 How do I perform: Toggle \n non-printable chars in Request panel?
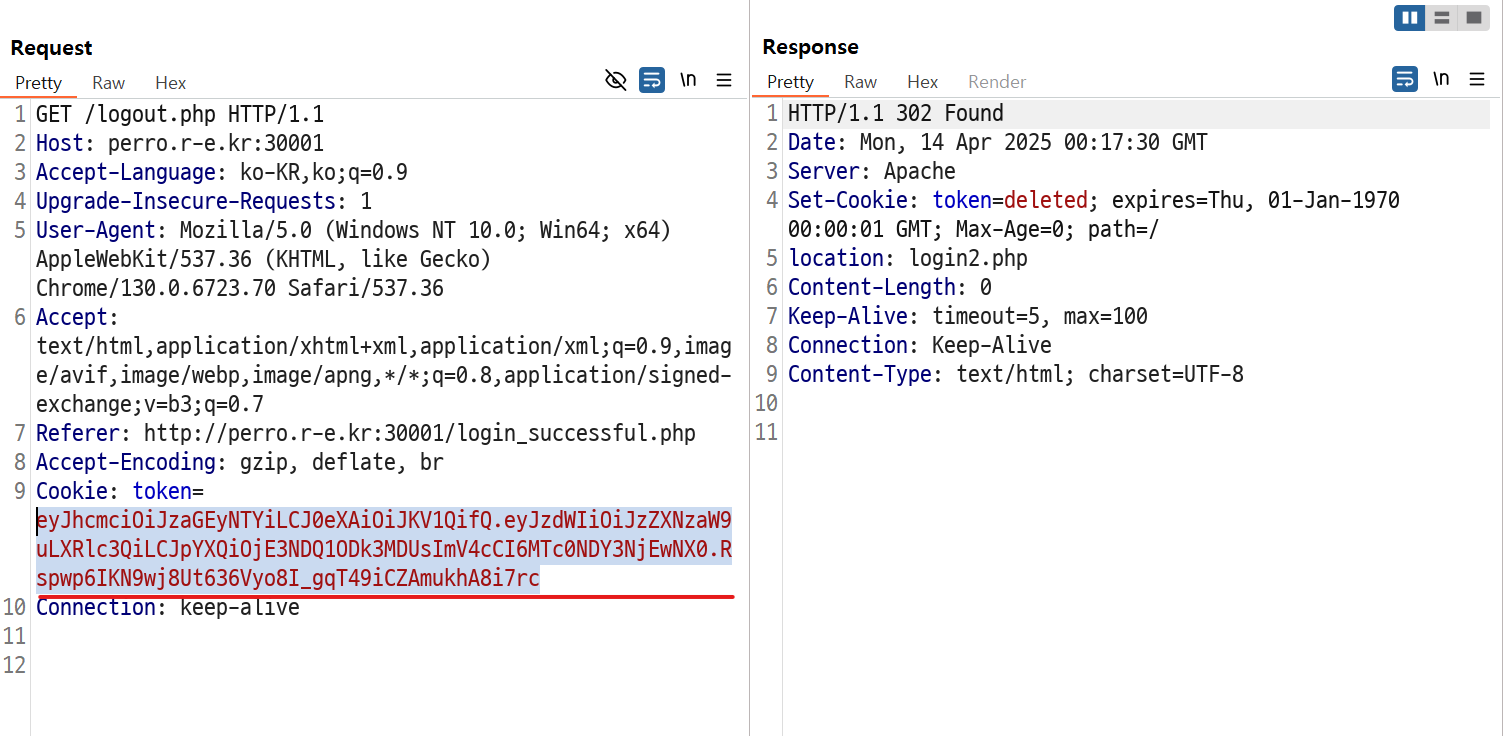coord(688,80)
